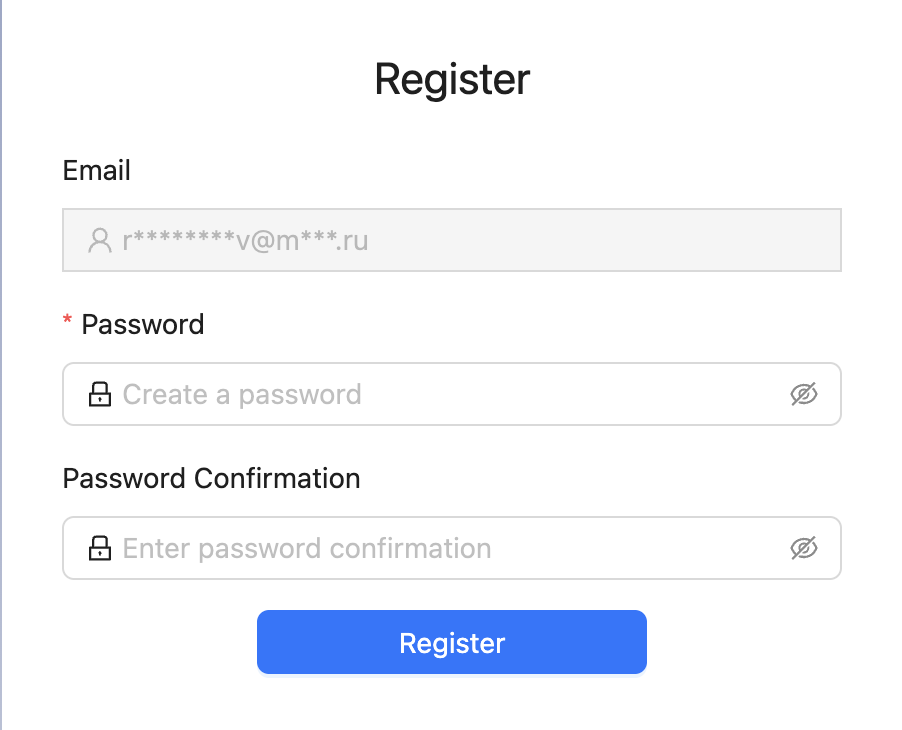The width and height of the screenshot is (902, 730).
Task: Click the masked email address text
Action: point(245,240)
